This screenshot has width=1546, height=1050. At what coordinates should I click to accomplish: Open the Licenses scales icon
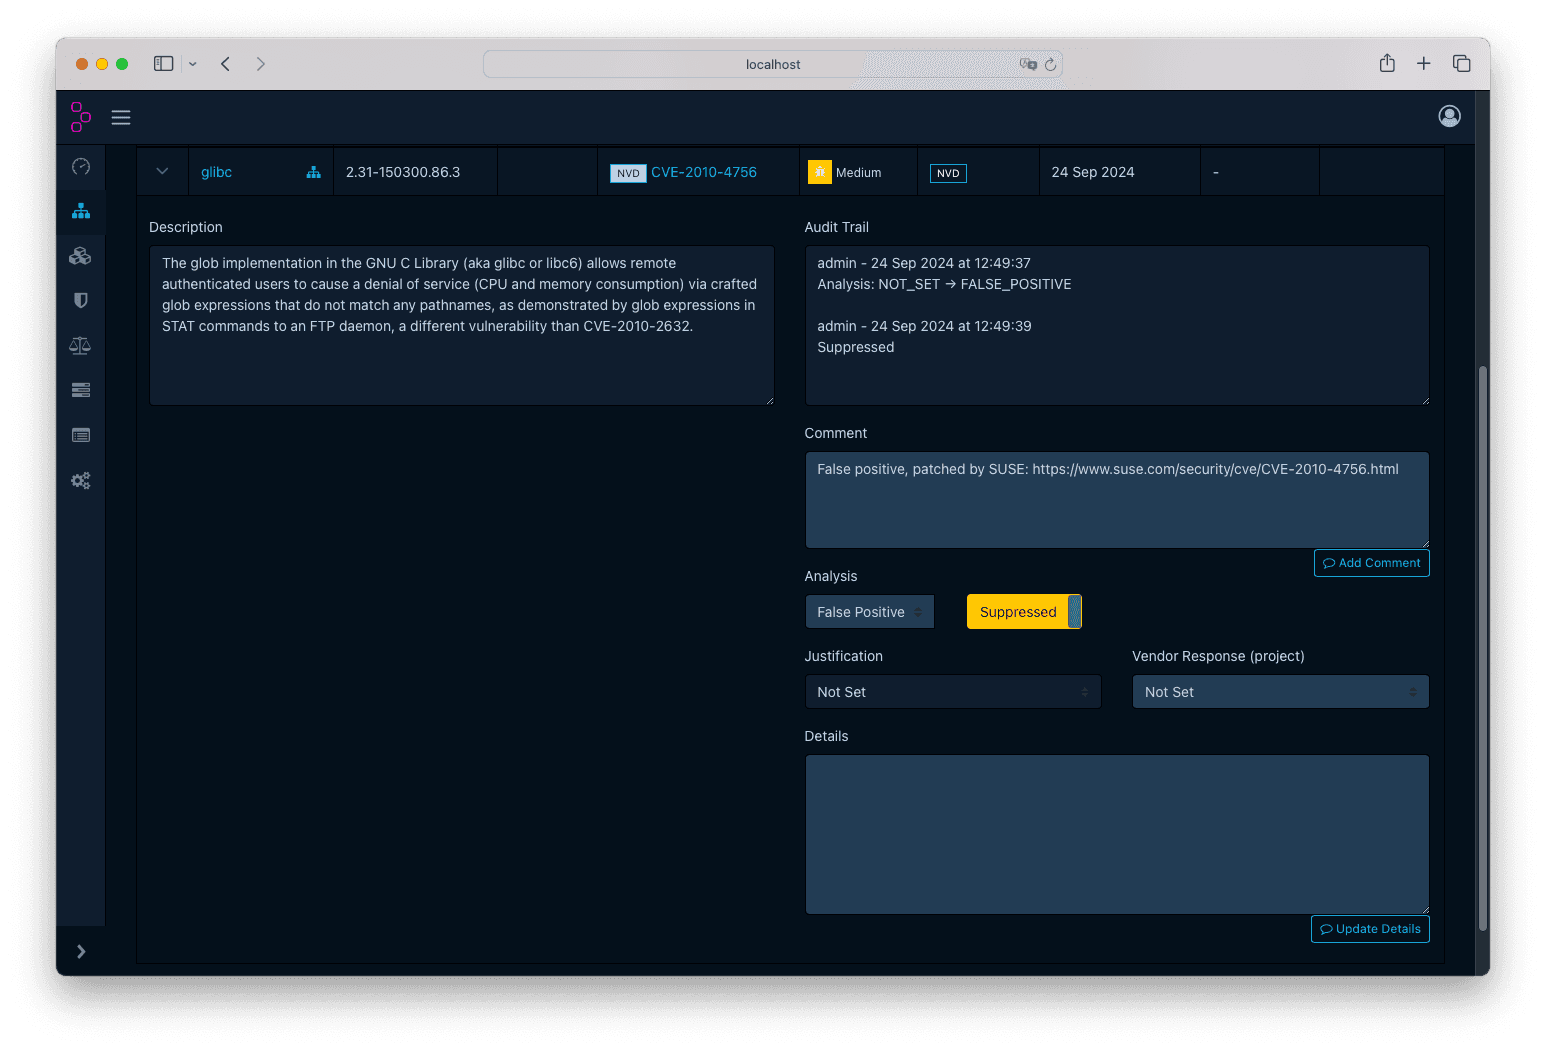(x=81, y=345)
